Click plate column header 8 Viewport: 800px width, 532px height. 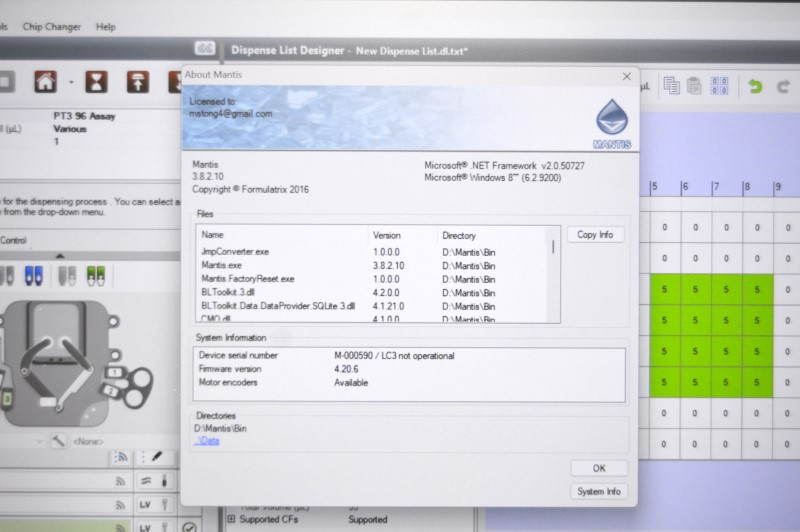point(747,187)
